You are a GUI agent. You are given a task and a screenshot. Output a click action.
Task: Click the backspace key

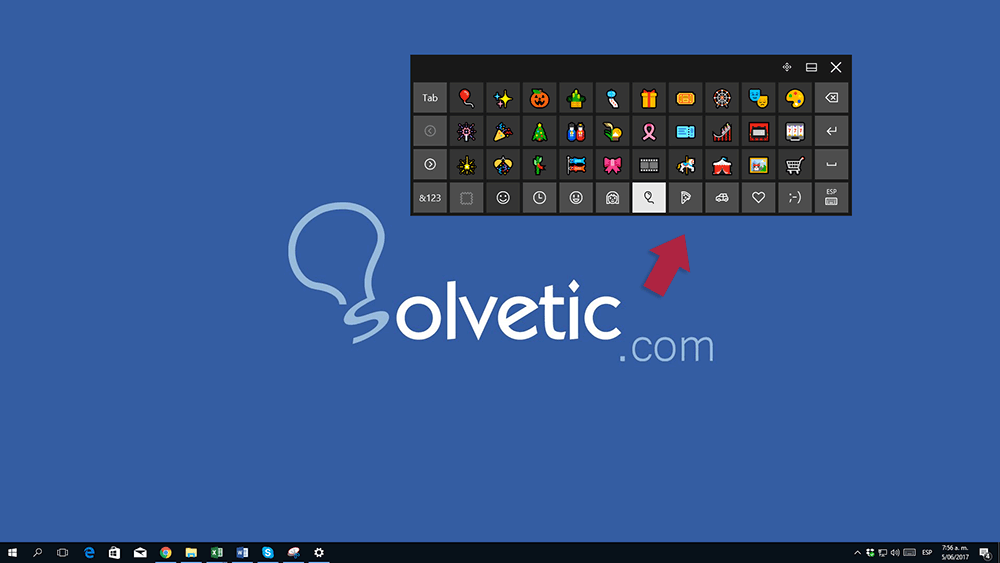click(832, 98)
